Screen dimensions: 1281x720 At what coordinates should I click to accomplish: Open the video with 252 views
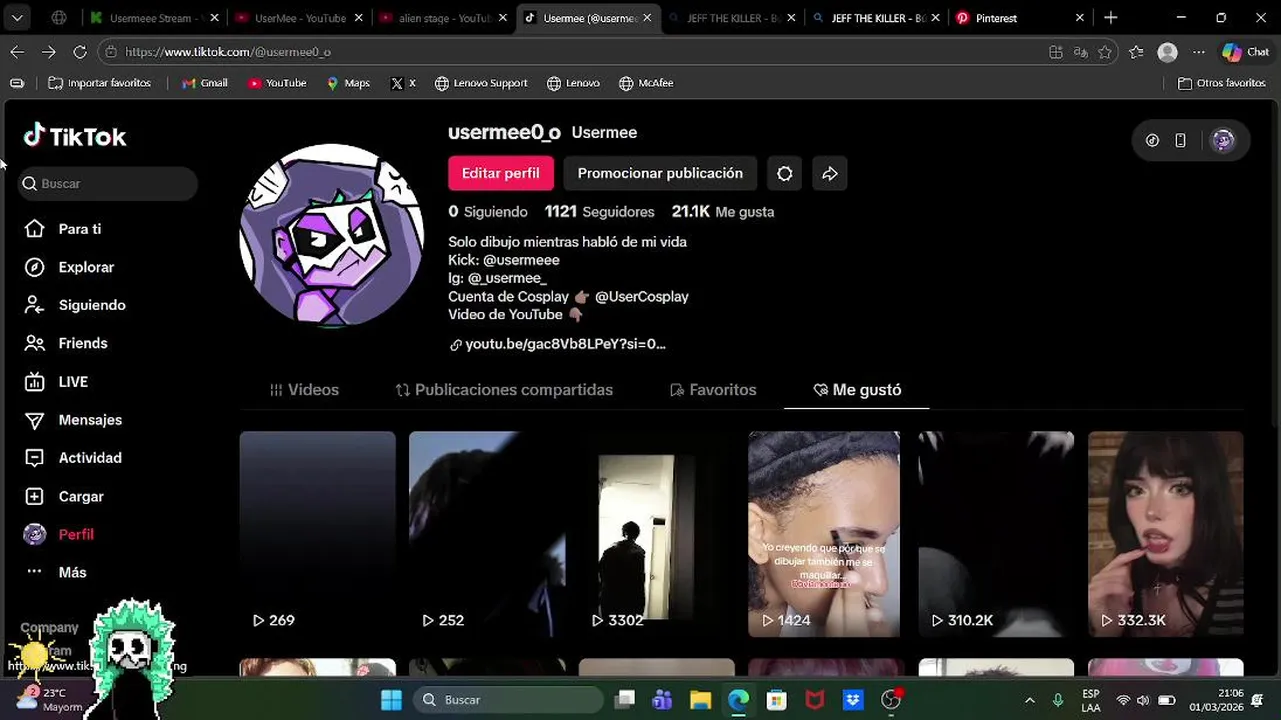coord(487,534)
